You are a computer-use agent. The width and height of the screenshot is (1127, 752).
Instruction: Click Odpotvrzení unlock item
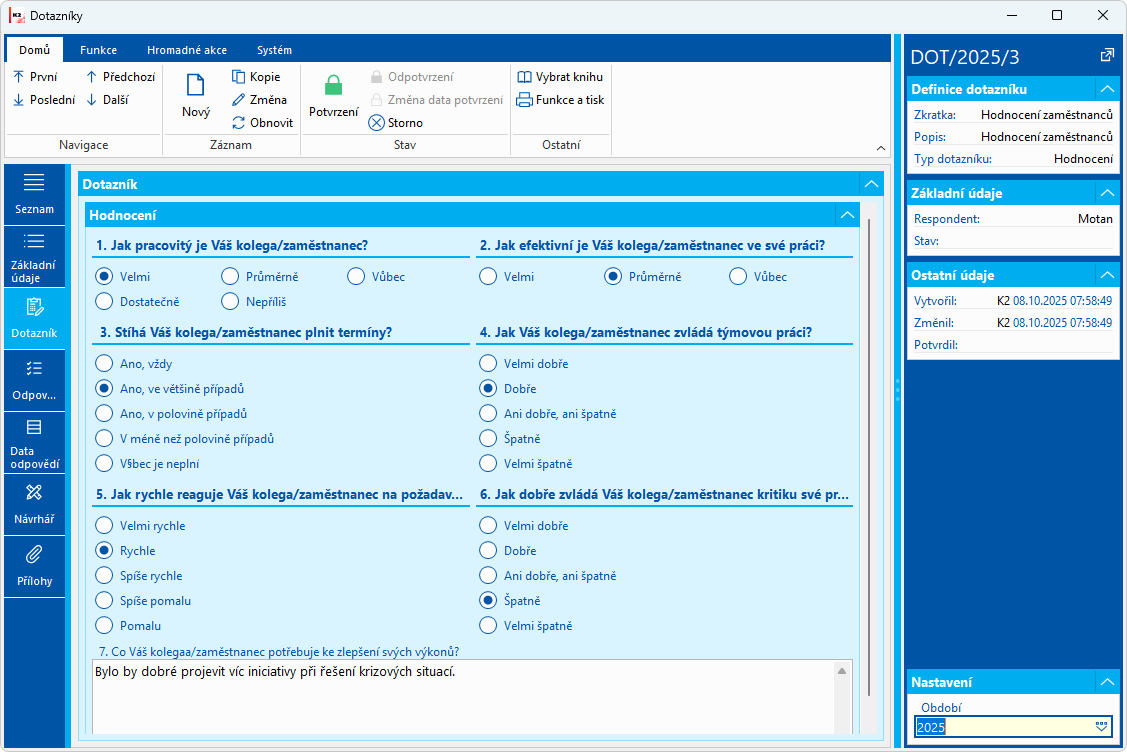tap(412, 77)
